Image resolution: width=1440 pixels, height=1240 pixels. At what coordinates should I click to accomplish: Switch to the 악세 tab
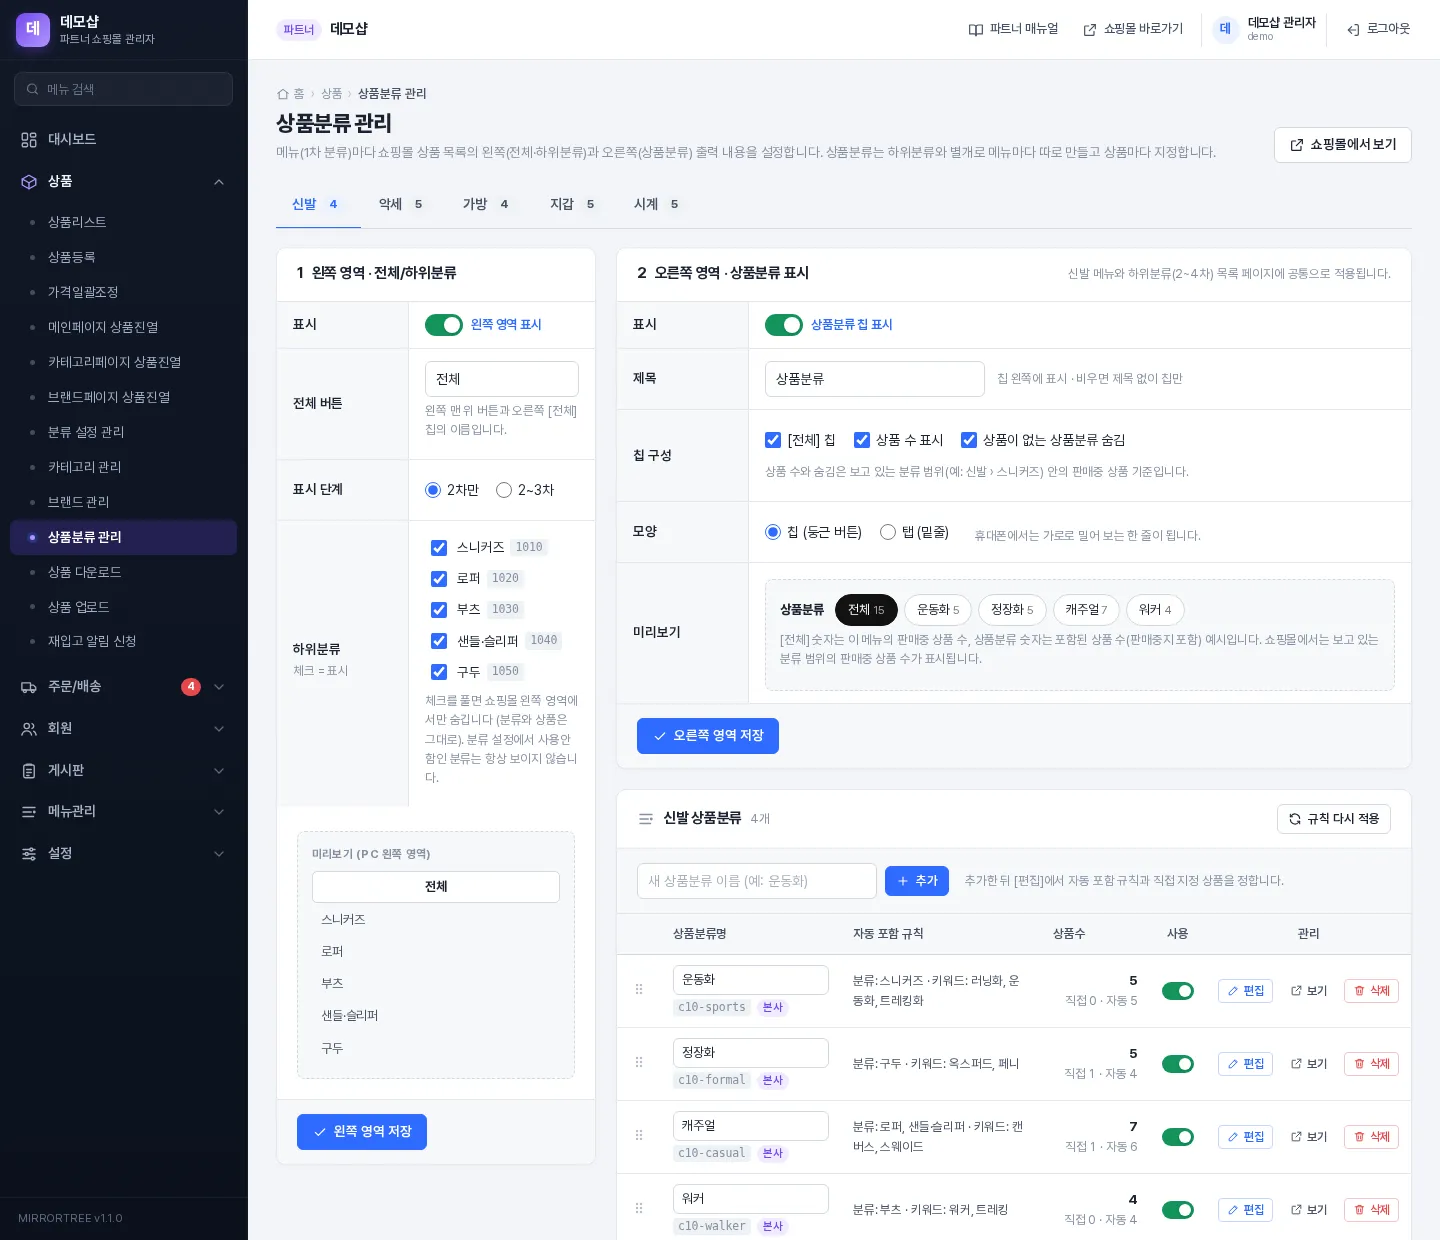pyautogui.click(x=401, y=204)
